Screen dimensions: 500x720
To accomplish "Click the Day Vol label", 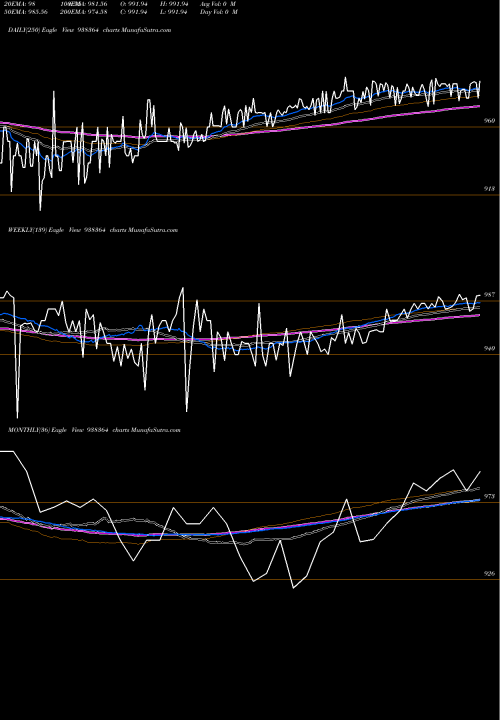I will point(219,12).
